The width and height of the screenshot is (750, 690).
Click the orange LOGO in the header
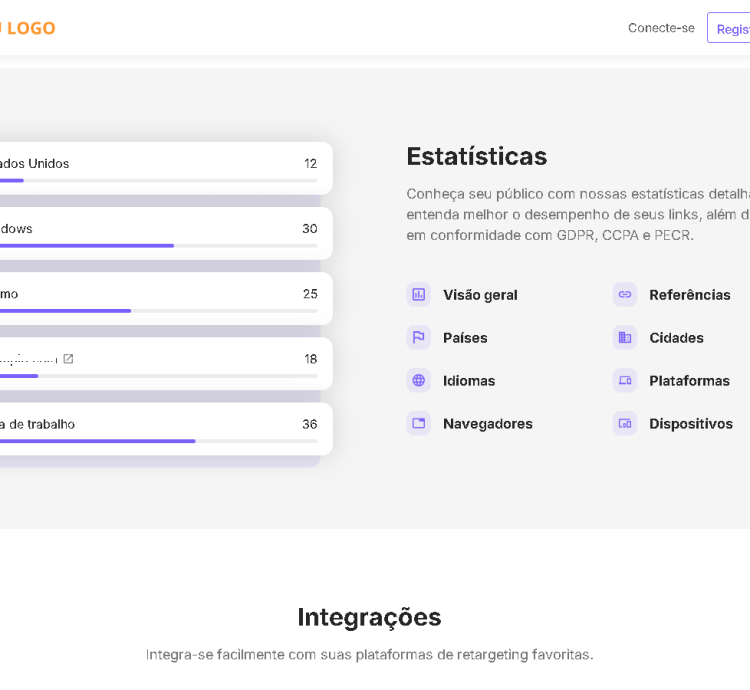pyautogui.click(x=28, y=28)
